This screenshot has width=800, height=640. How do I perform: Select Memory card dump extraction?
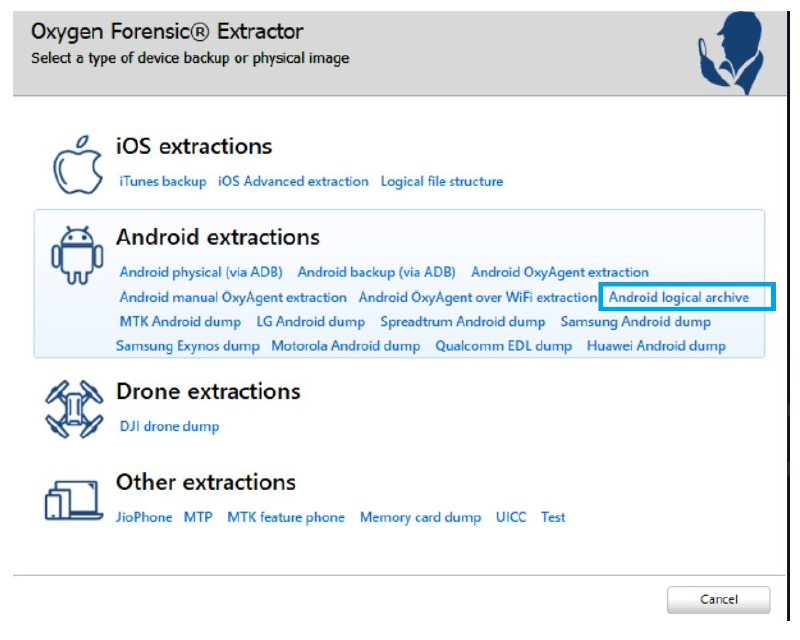click(420, 517)
